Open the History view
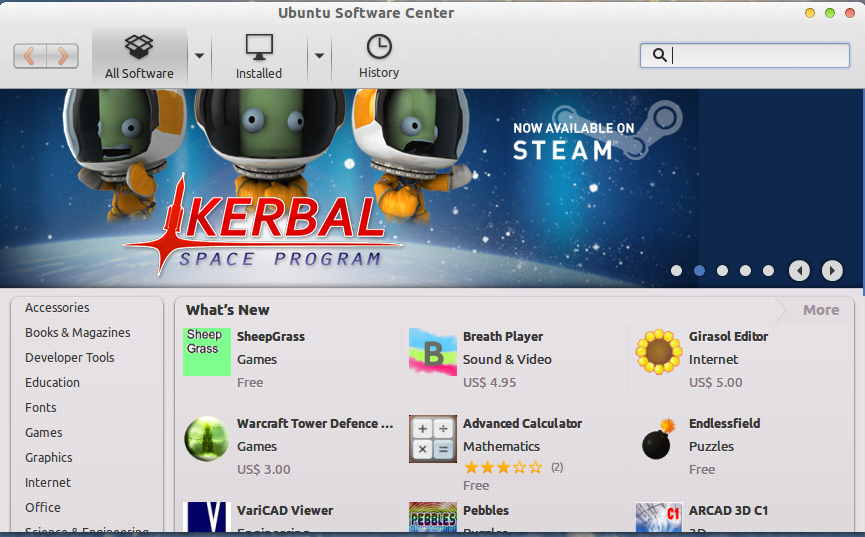865x537 pixels. tap(379, 57)
